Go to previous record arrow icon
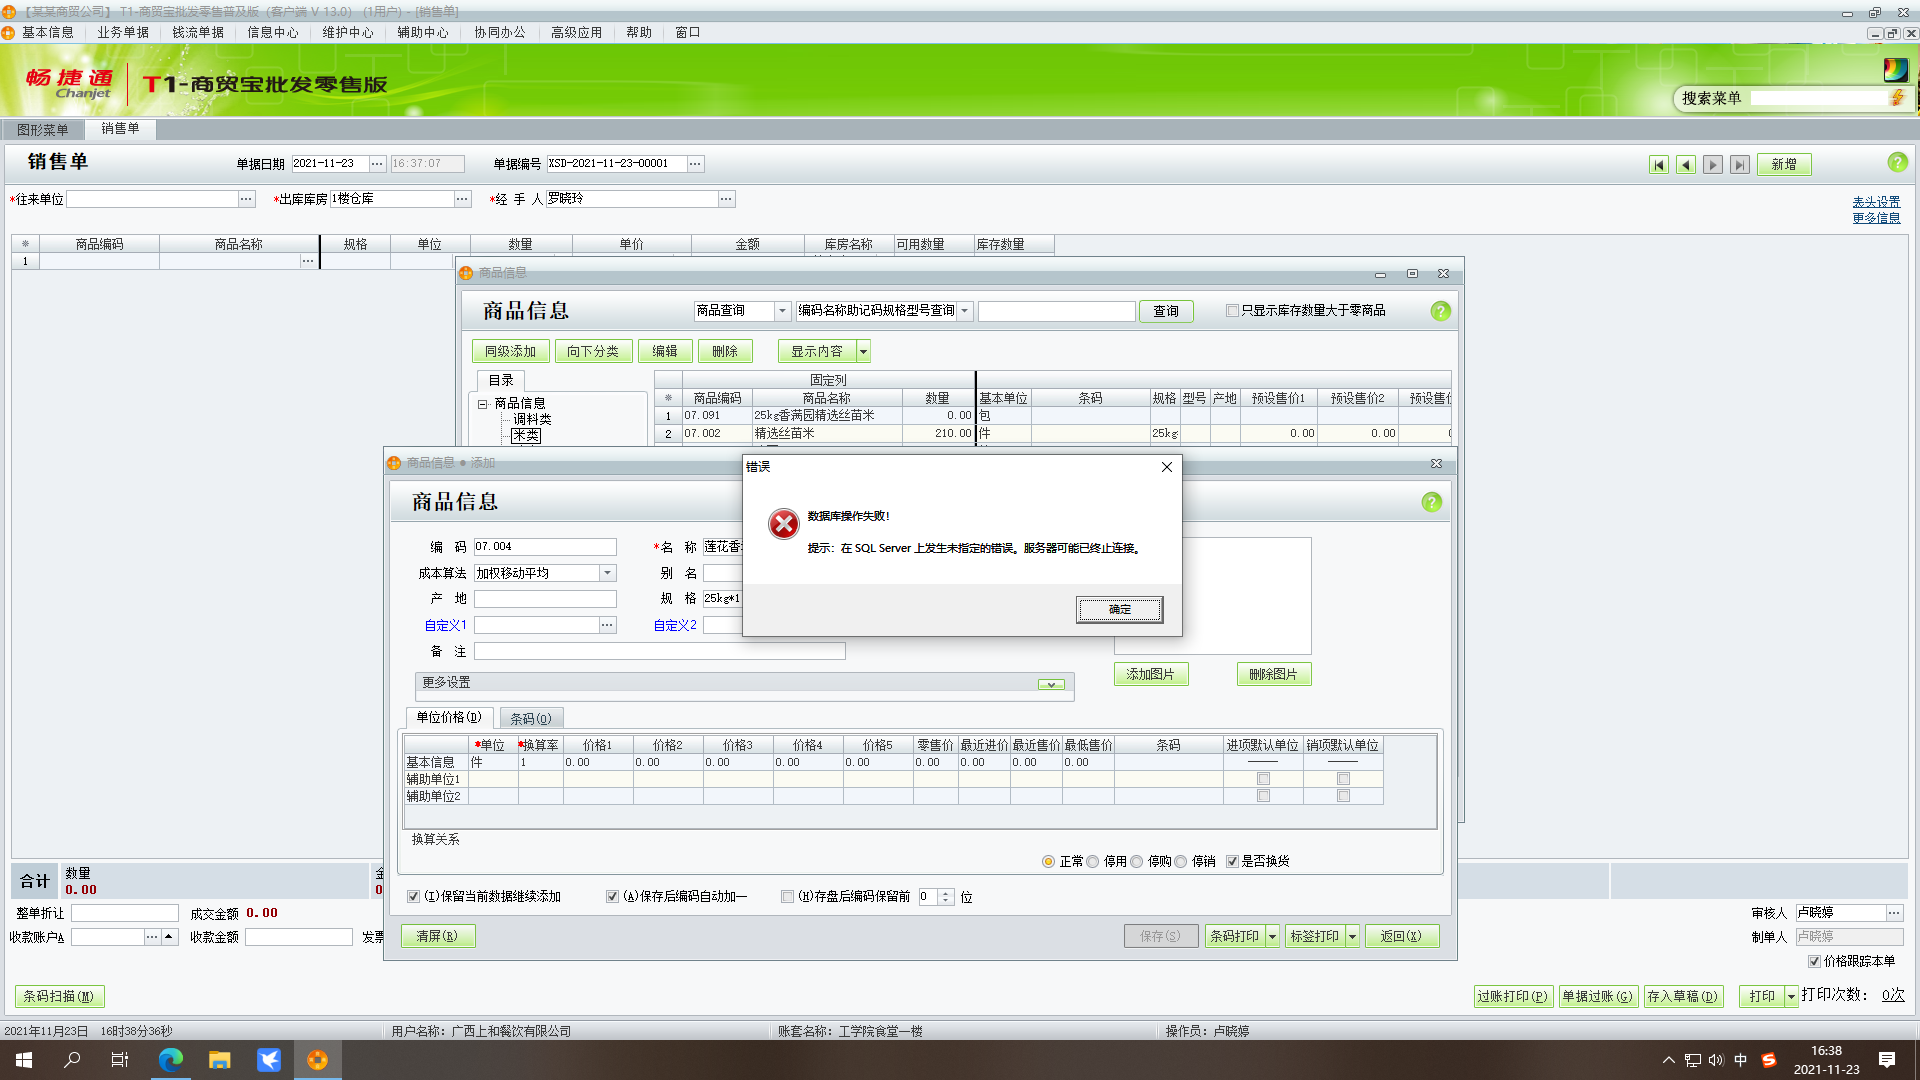The height and width of the screenshot is (1080, 1920). coord(1686,165)
